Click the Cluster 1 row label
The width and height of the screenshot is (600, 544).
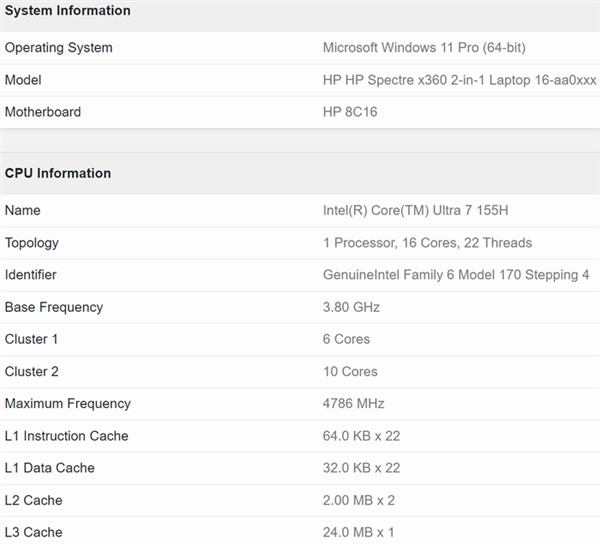tap(32, 339)
